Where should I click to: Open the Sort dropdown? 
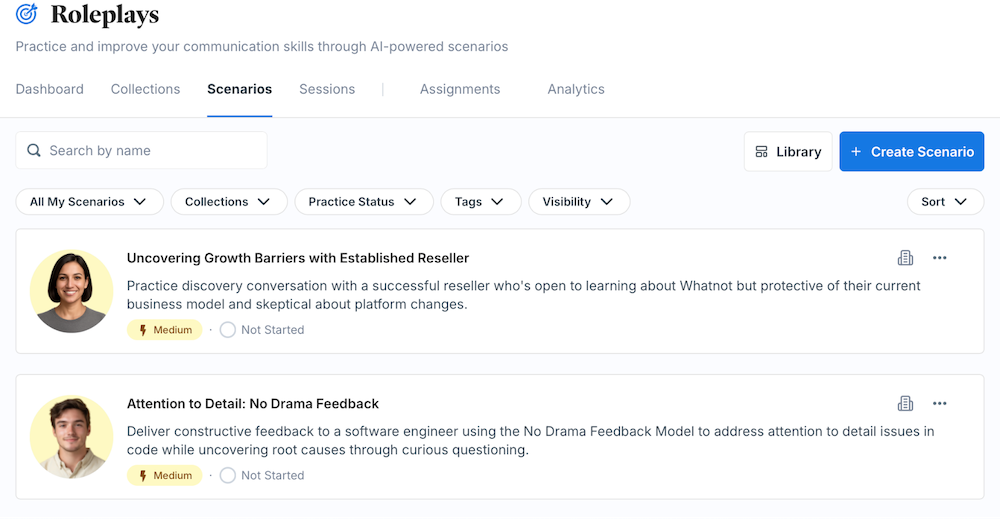(944, 202)
